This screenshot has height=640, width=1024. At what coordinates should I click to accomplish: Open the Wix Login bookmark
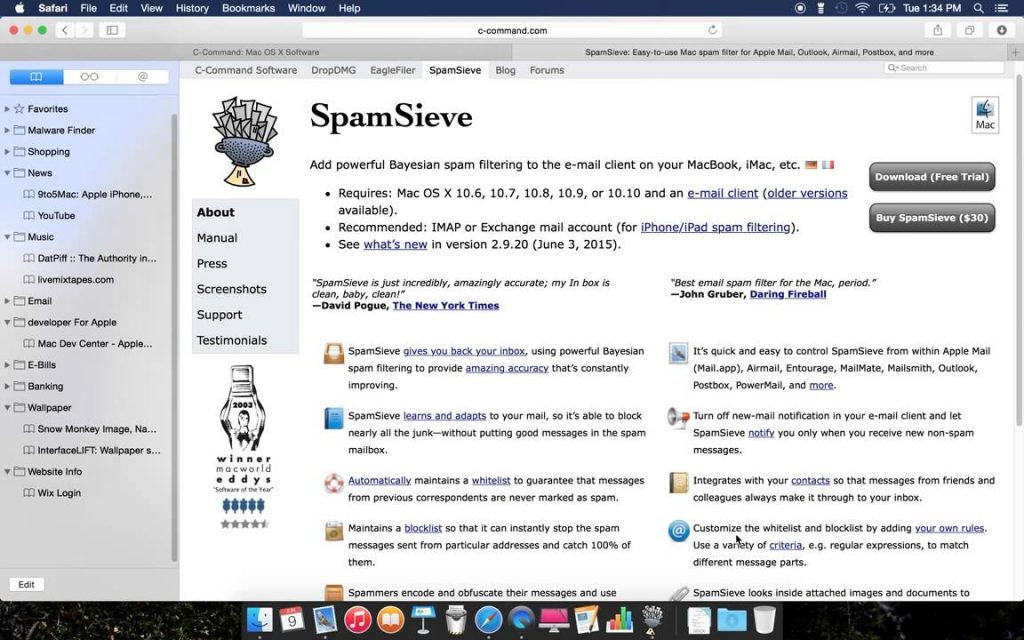tap(59, 493)
